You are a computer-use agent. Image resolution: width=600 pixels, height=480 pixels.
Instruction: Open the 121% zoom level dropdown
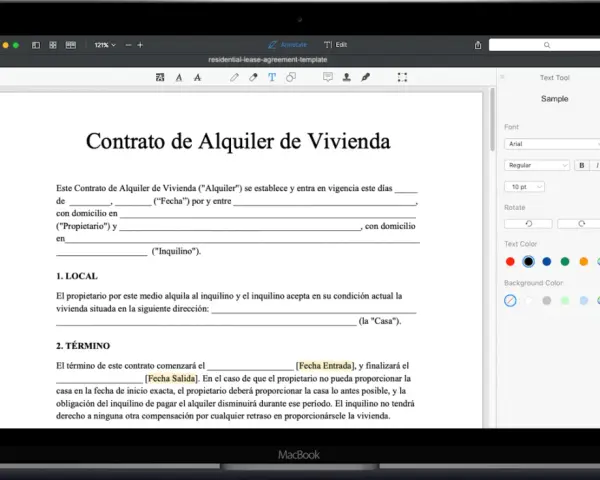pos(105,45)
